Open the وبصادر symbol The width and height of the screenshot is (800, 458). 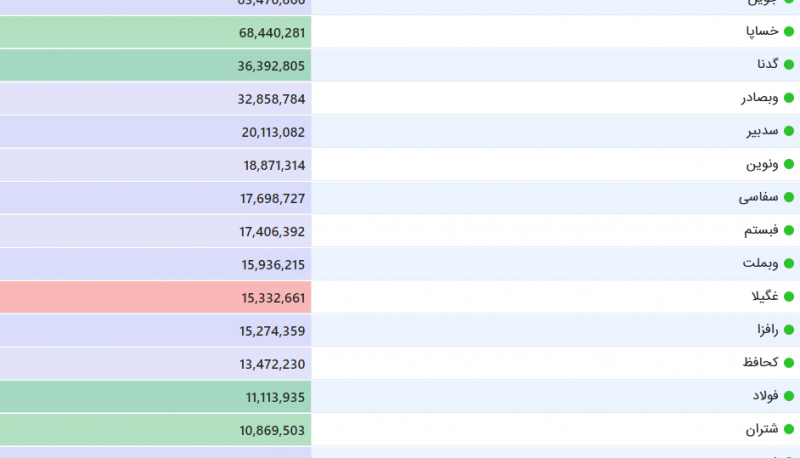point(760,97)
